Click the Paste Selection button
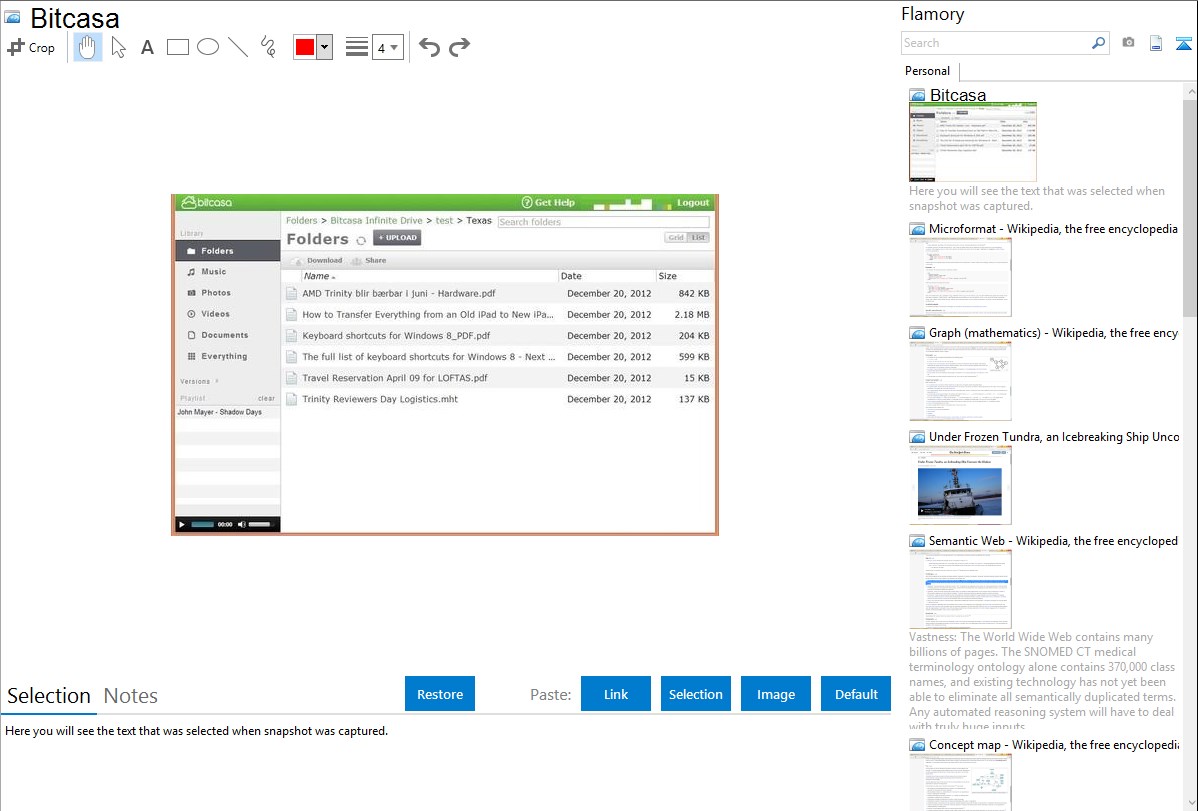This screenshot has width=1198, height=811. (x=695, y=694)
